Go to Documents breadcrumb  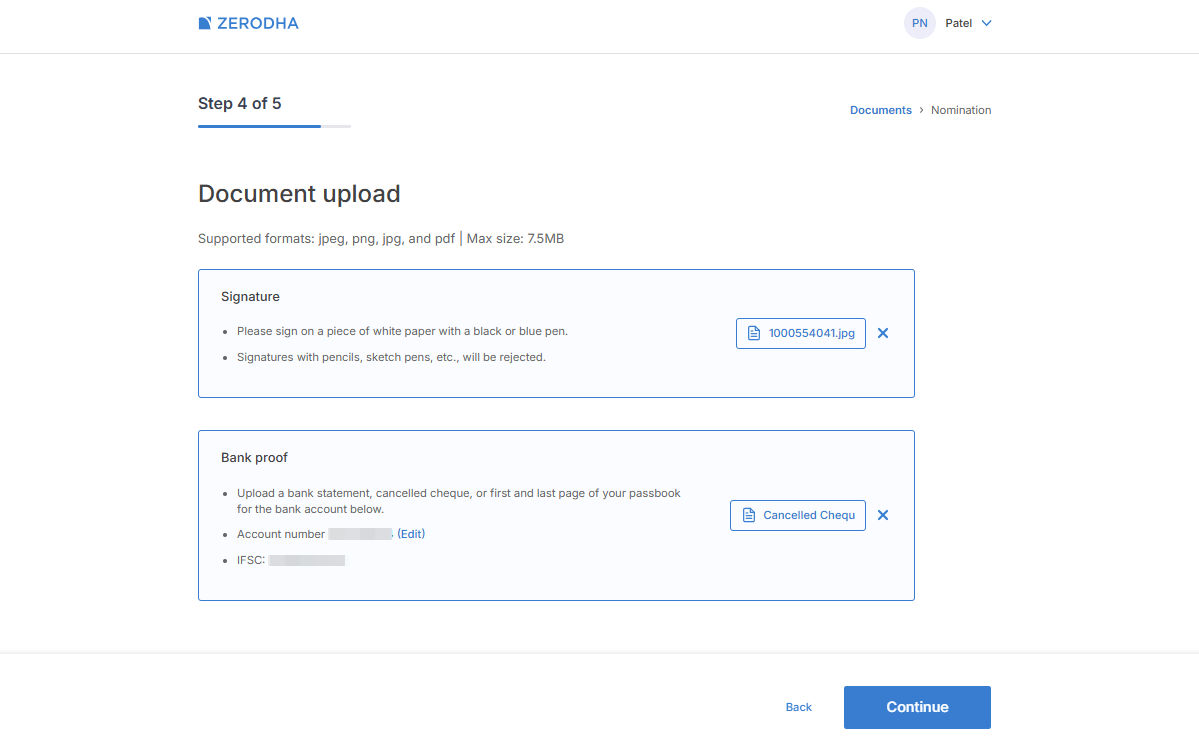pyautogui.click(x=880, y=110)
